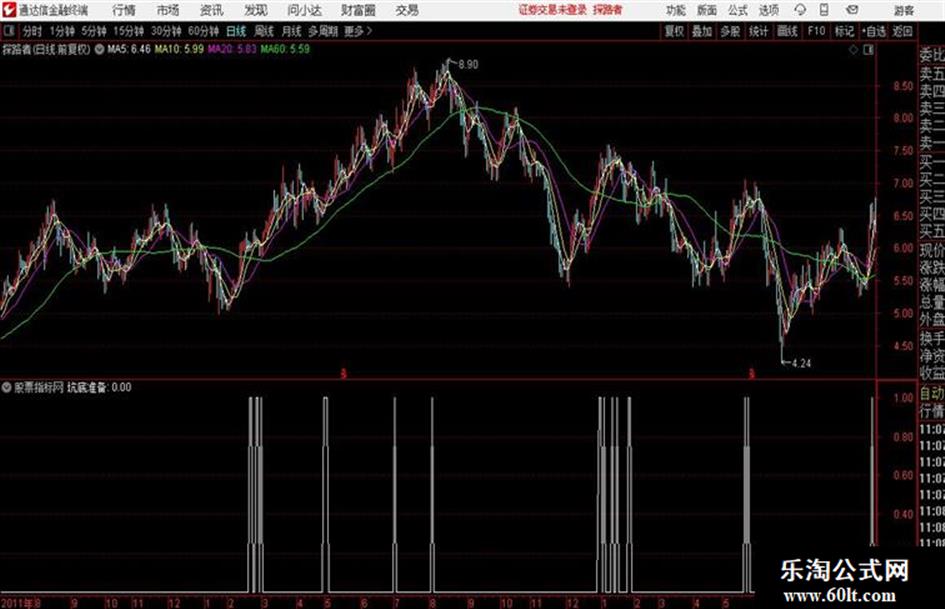Click the MA60: 5.59 indicator value
The image size is (945, 609).
[285, 49]
